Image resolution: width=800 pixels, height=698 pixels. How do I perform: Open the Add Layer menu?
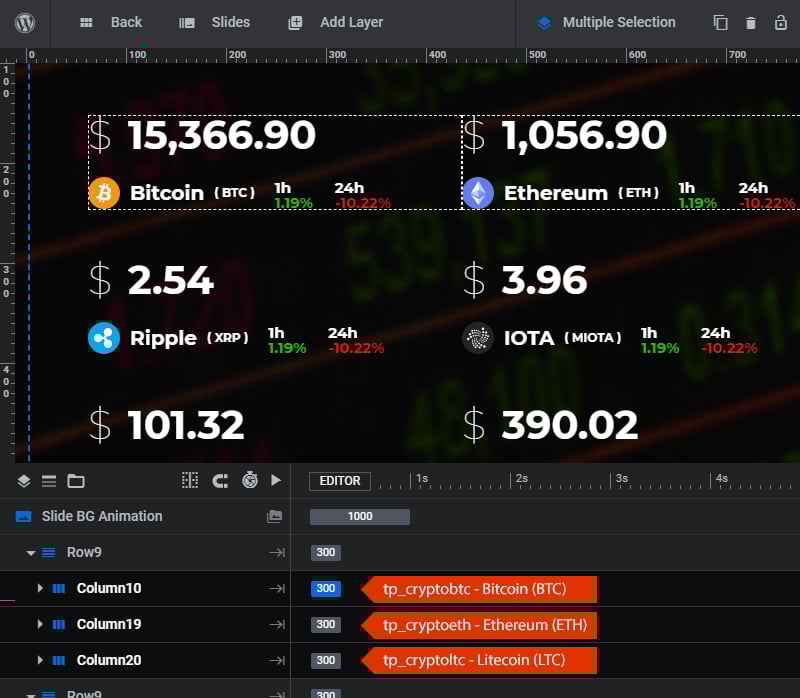352,22
